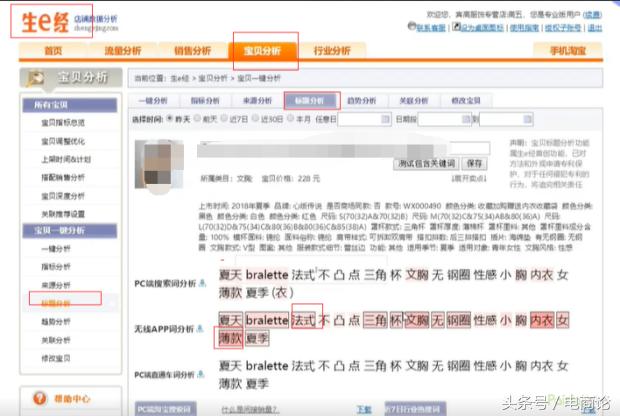This screenshot has width=620, height=416.
Task: Open 修改宝贝 in the sidebar
Action: 56,358
